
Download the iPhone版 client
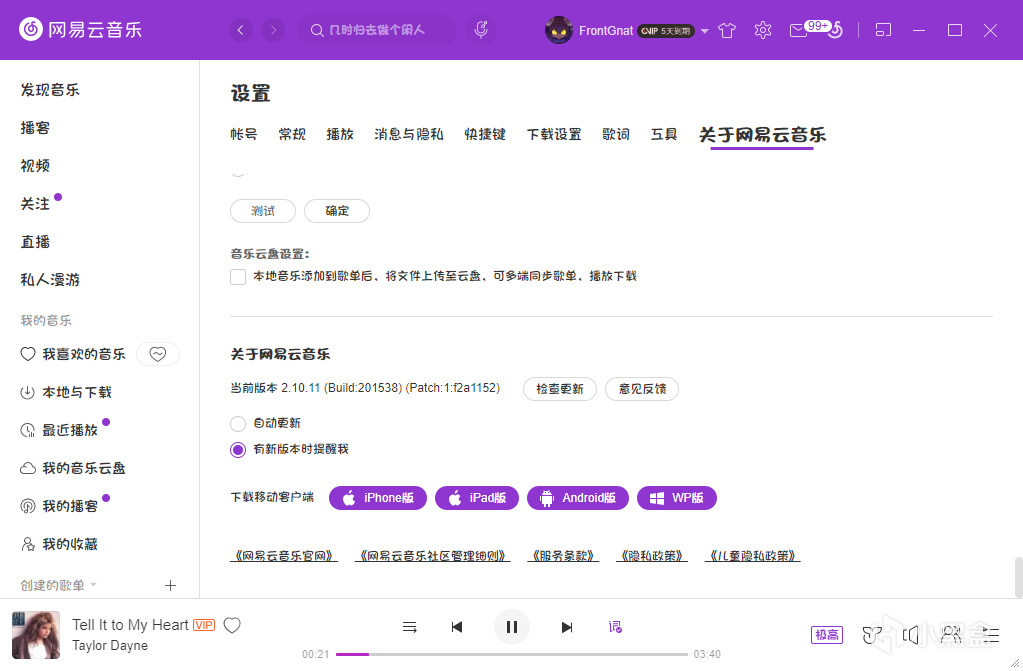(x=378, y=498)
